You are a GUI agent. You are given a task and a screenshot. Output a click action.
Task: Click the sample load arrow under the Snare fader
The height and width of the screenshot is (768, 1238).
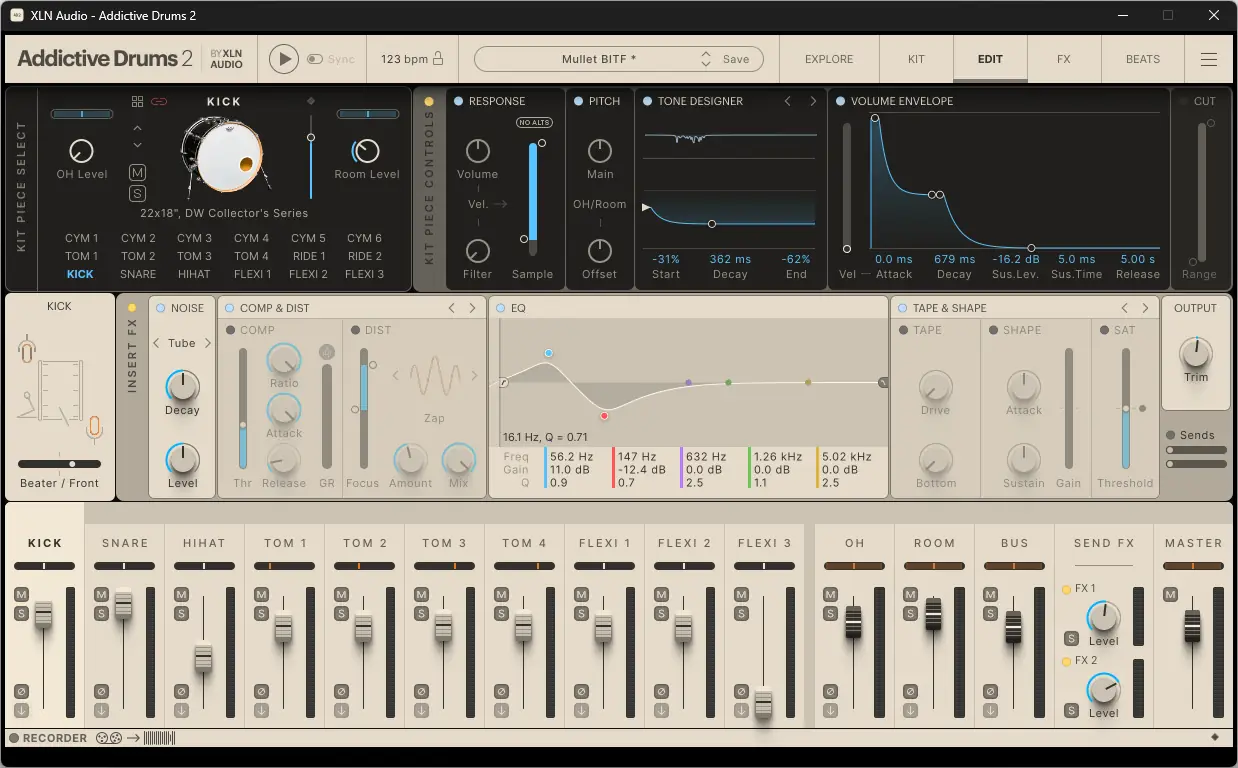pos(101,710)
